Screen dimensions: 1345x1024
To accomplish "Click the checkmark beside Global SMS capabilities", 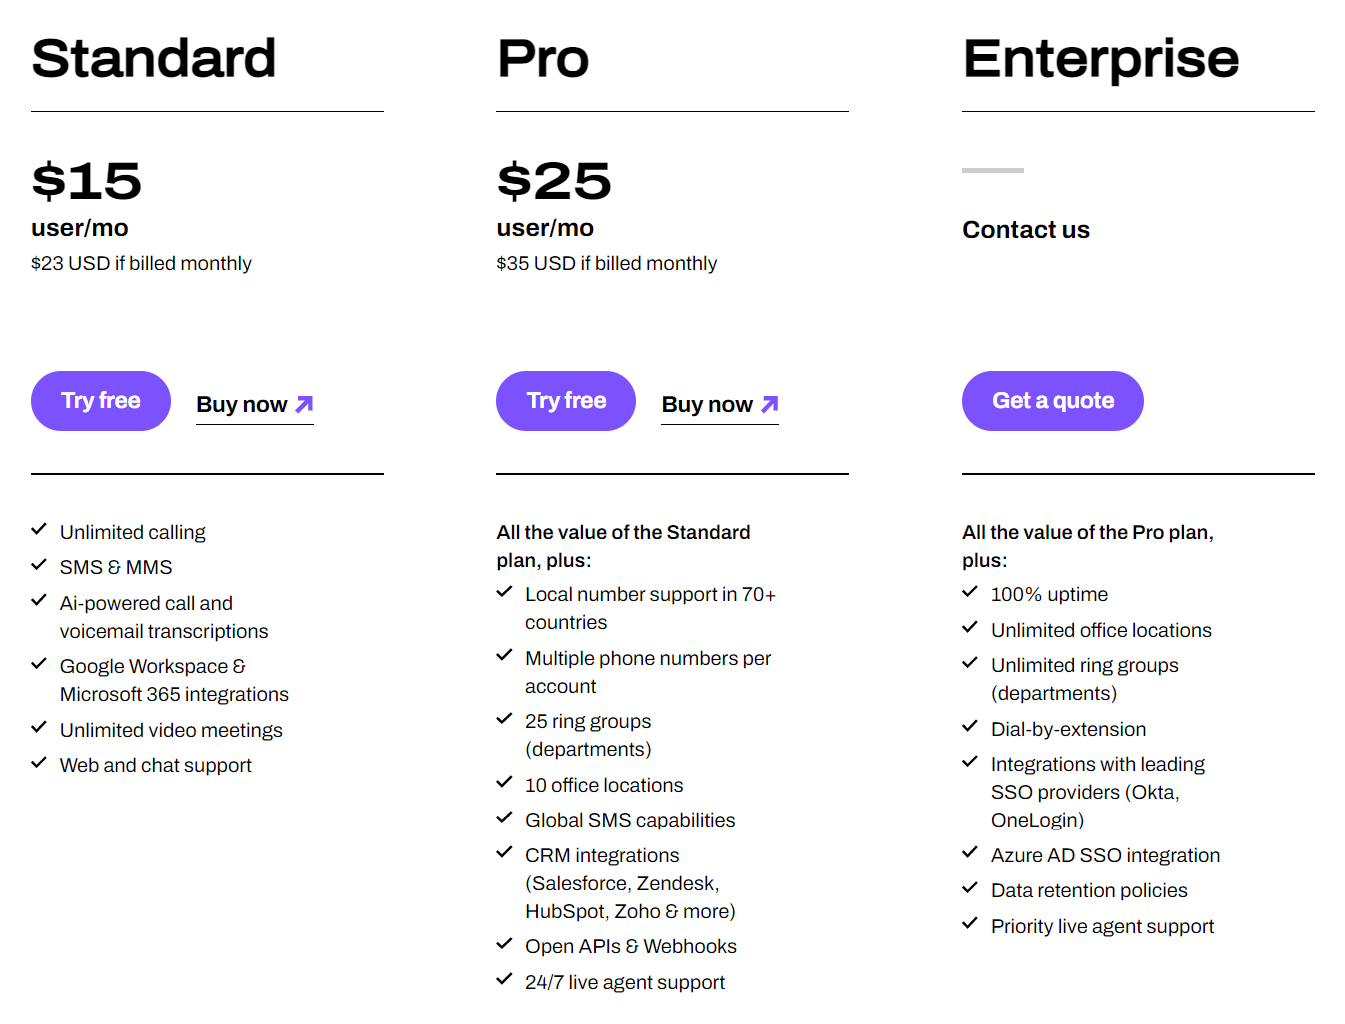I will (505, 818).
